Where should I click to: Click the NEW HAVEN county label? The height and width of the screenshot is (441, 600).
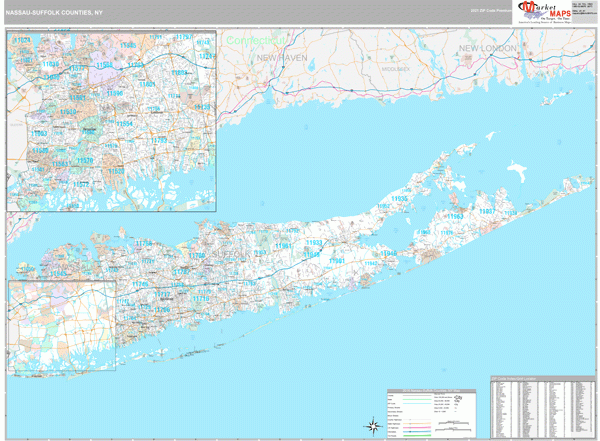point(282,58)
